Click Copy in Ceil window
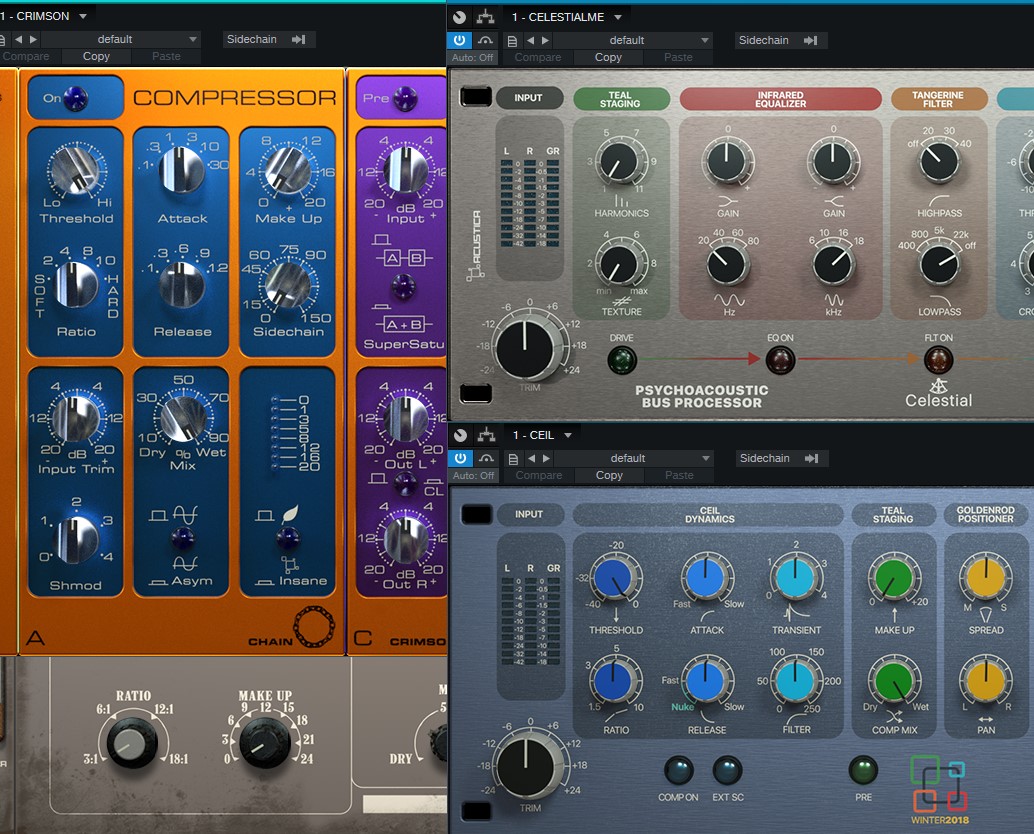 point(609,475)
